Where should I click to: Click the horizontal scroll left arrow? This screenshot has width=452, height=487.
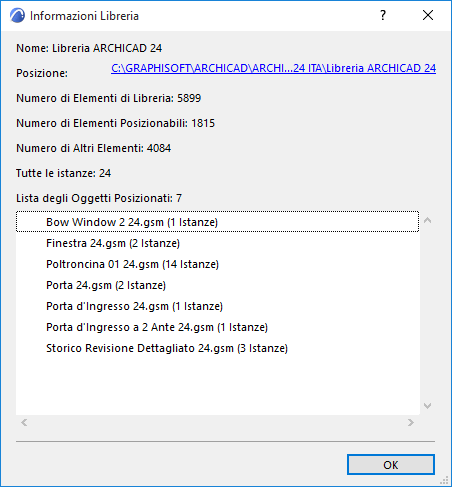point(24,423)
